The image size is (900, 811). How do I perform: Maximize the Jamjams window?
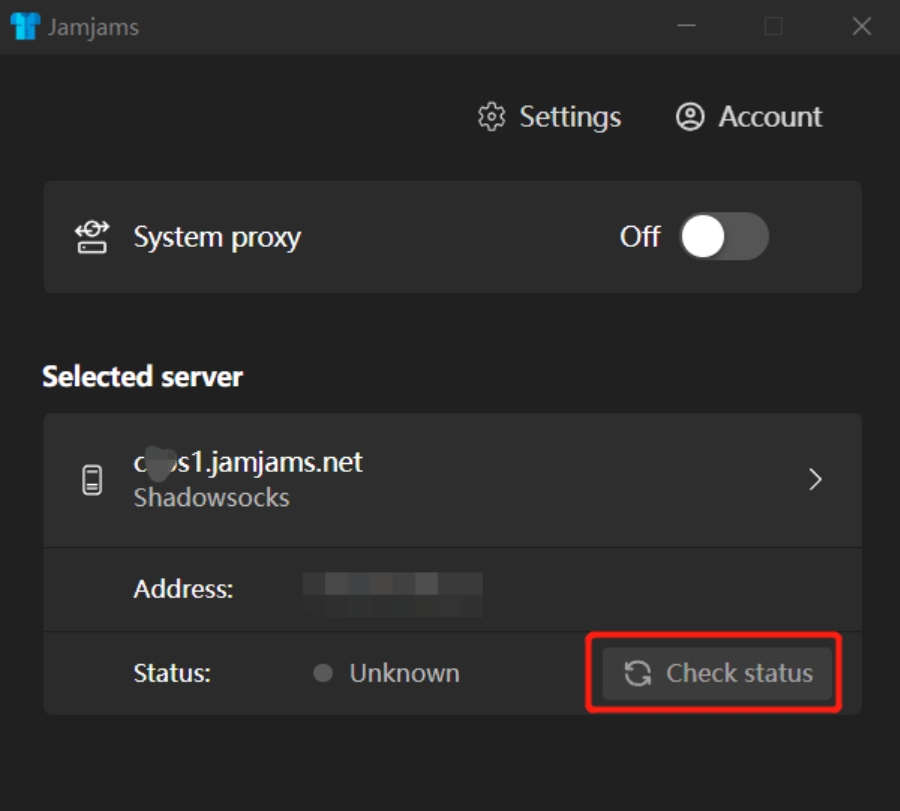coord(773,26)
